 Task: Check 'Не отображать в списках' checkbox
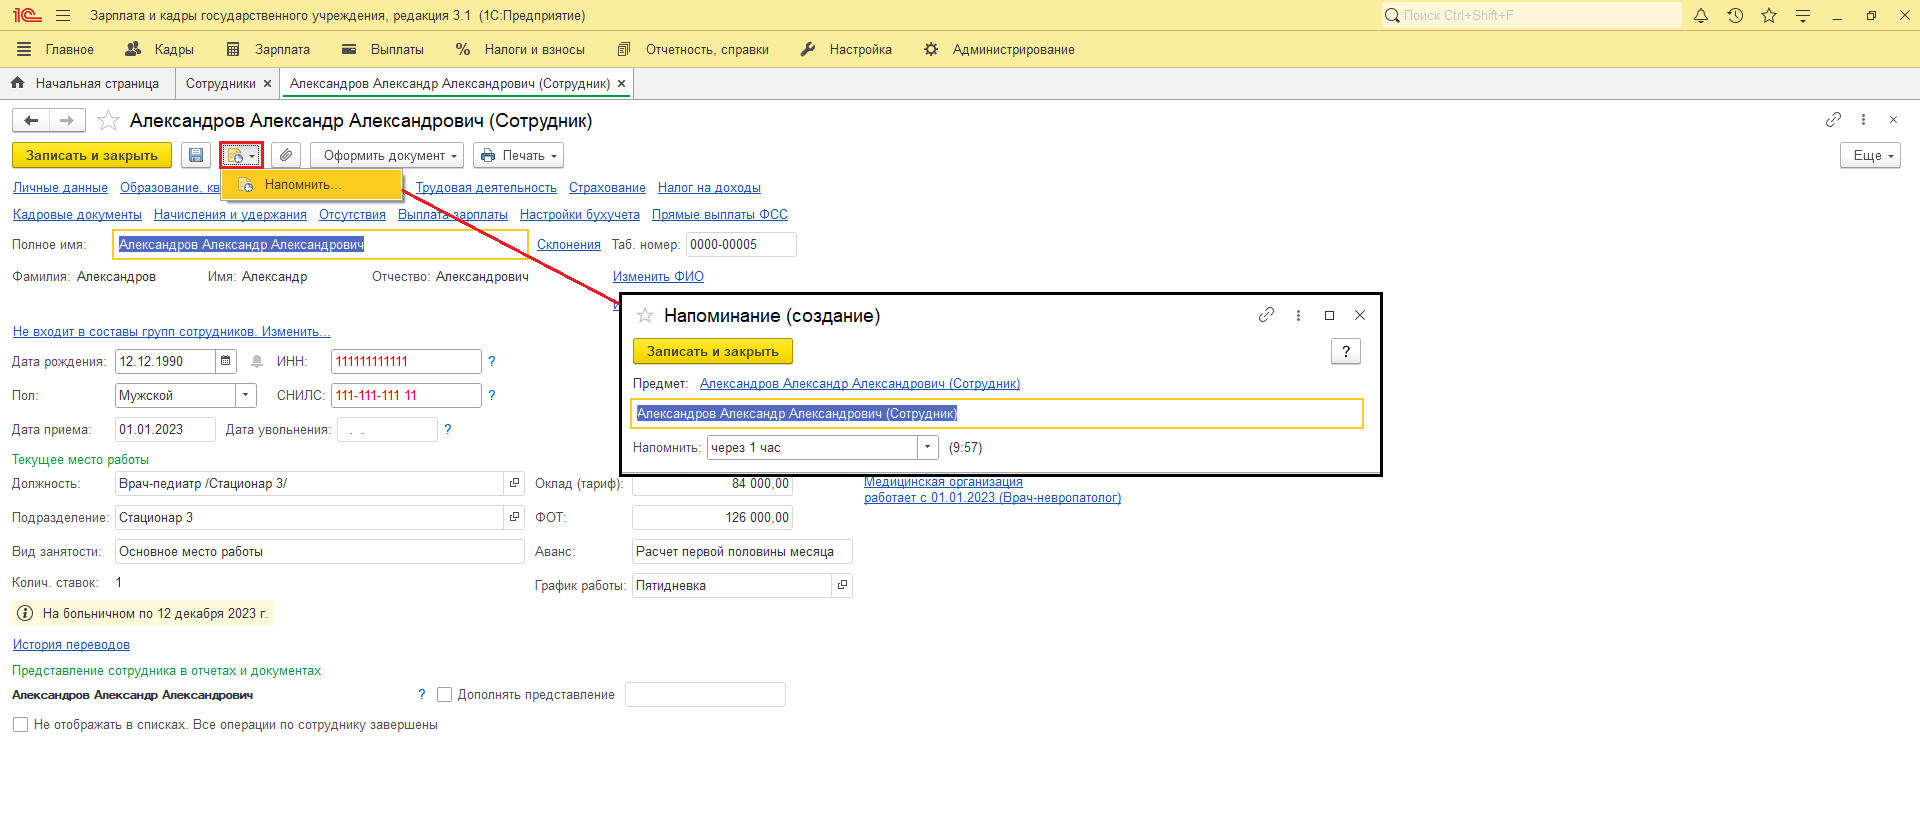click(20, 724)
